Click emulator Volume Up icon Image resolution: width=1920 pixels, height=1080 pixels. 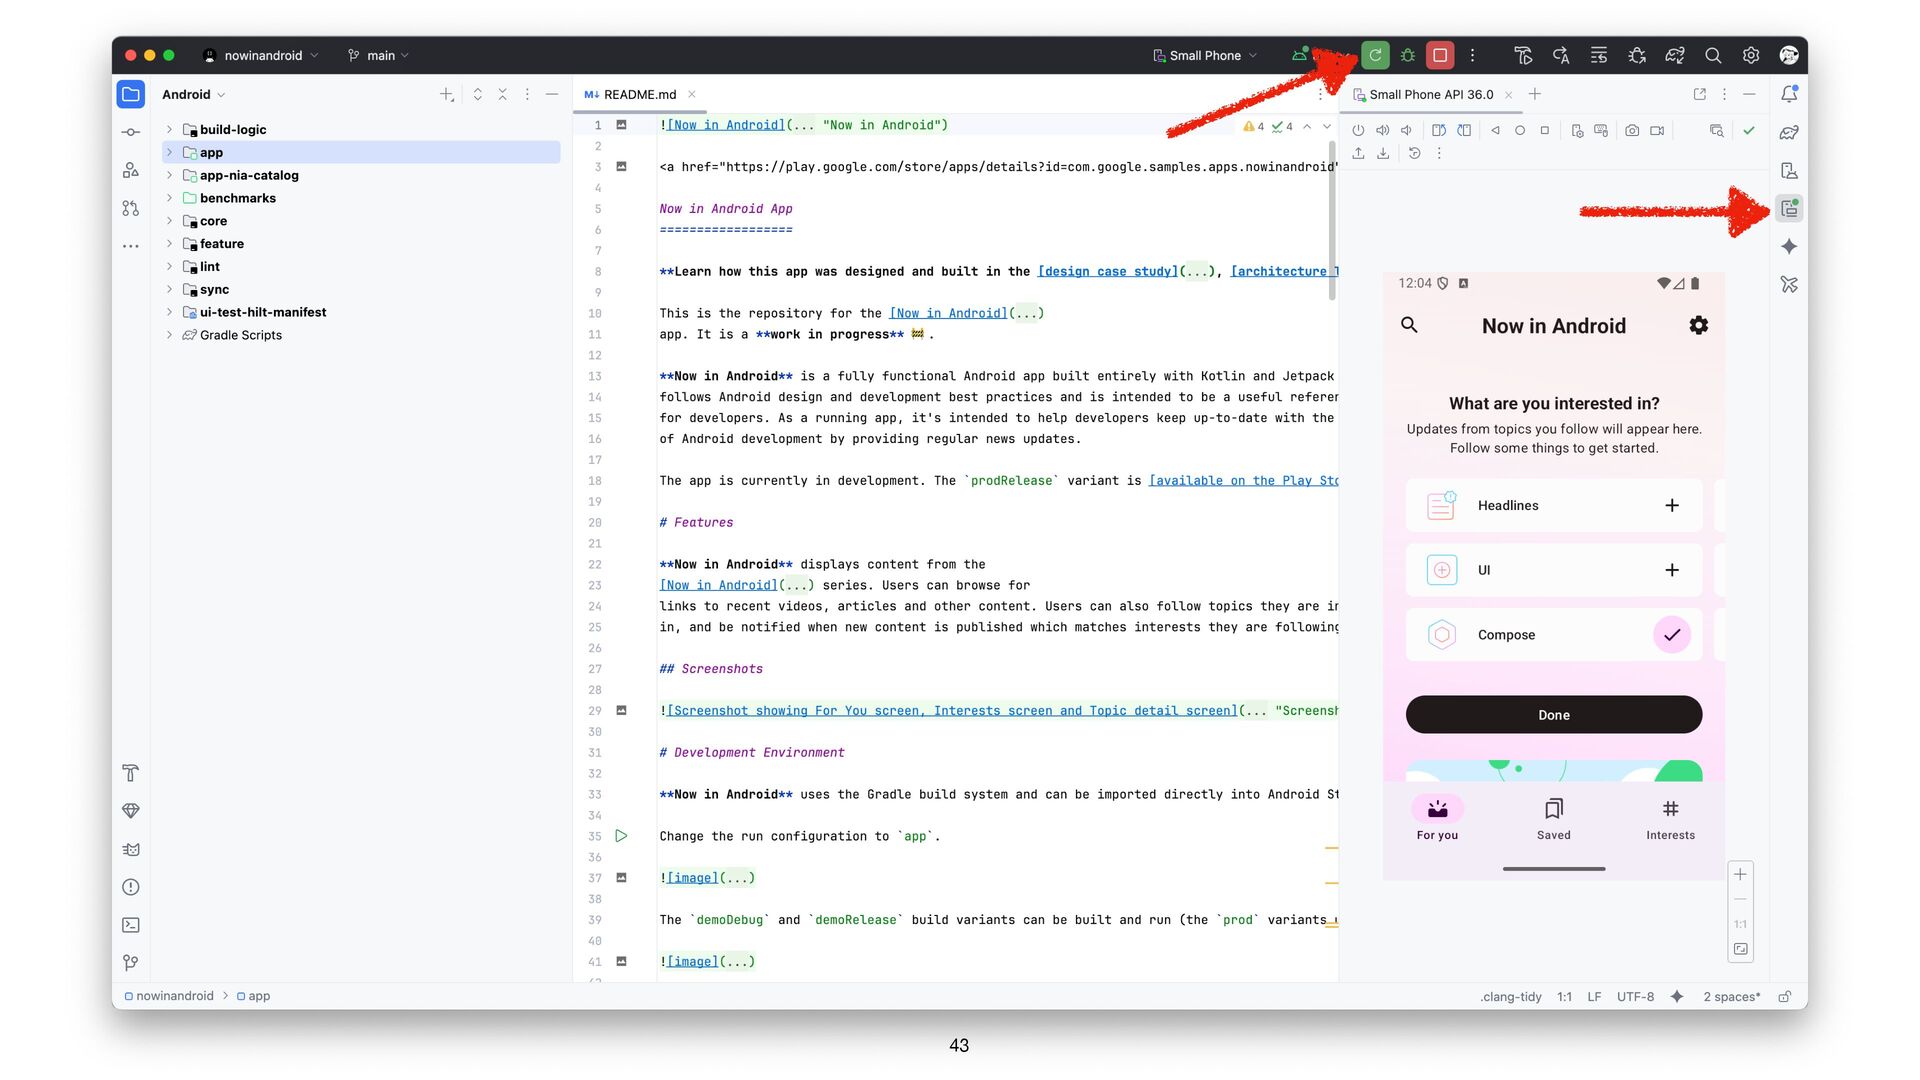pyautogui.click(x=1382, y=130)
